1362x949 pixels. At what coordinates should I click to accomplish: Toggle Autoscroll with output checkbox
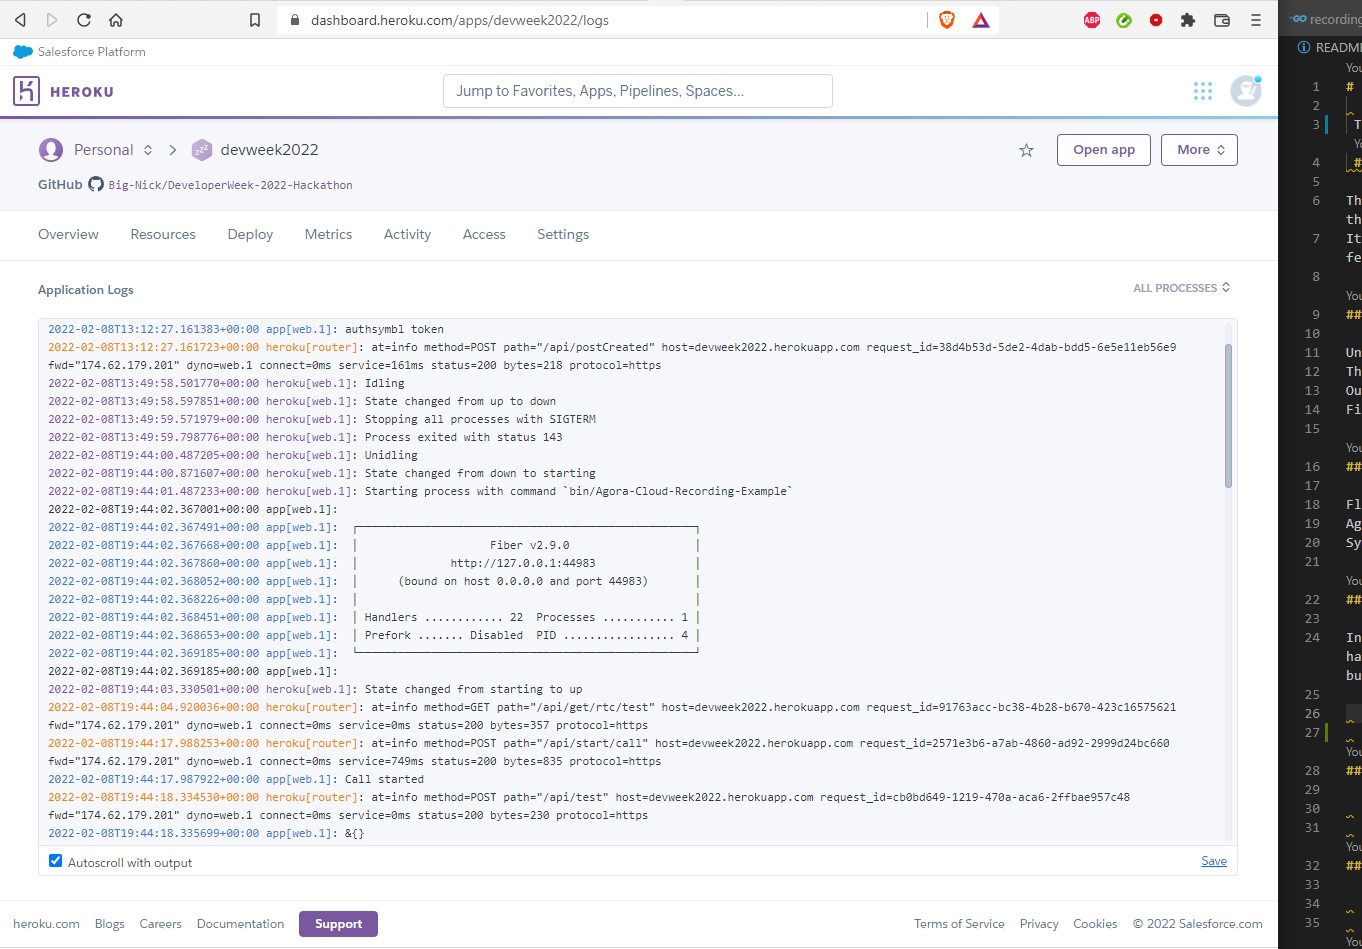click(56, 861)
